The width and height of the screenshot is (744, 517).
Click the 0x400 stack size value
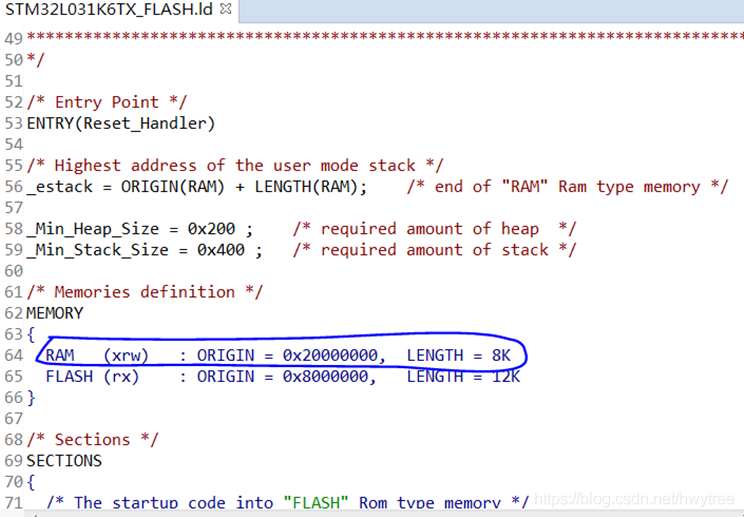pos(221,250)
